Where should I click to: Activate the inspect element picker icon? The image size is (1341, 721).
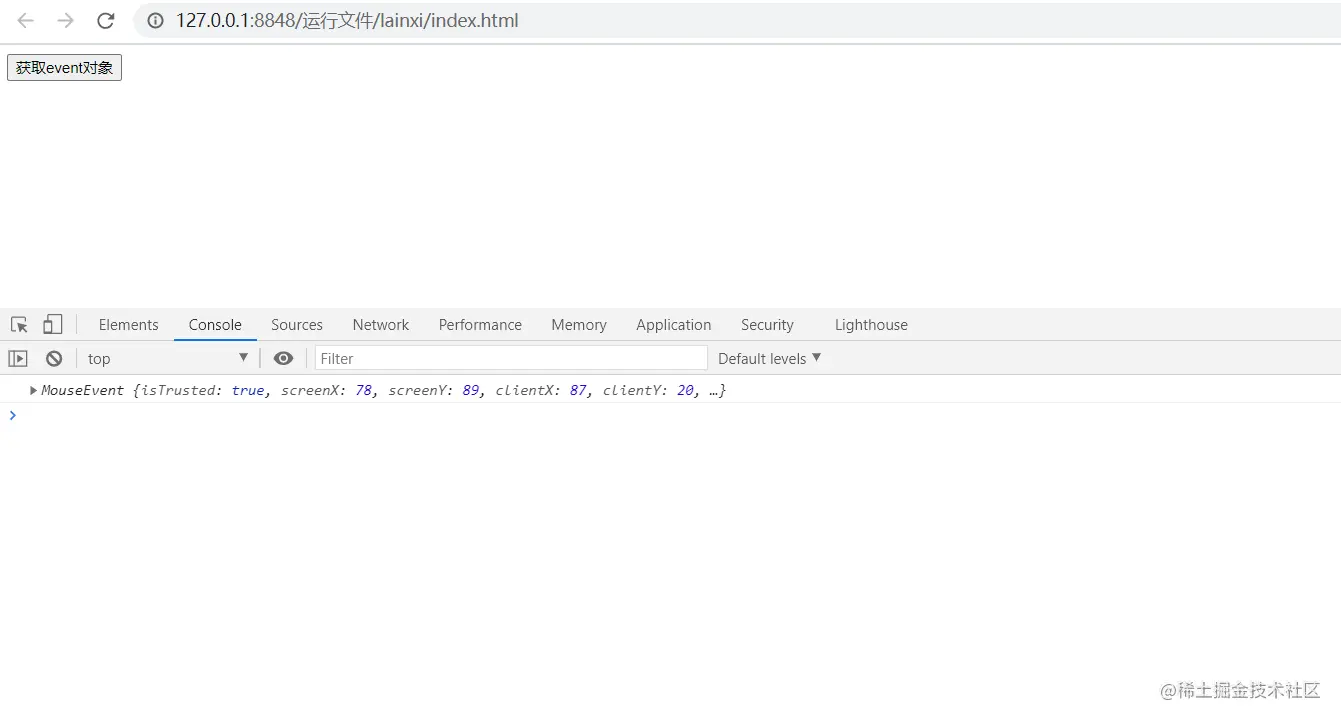coord(19,325)
